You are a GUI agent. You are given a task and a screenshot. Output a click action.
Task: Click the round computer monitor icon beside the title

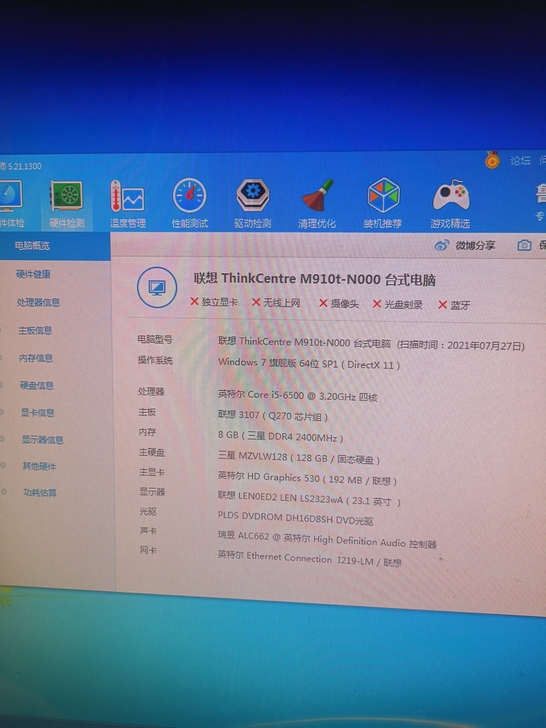click(x=157, y=287)
